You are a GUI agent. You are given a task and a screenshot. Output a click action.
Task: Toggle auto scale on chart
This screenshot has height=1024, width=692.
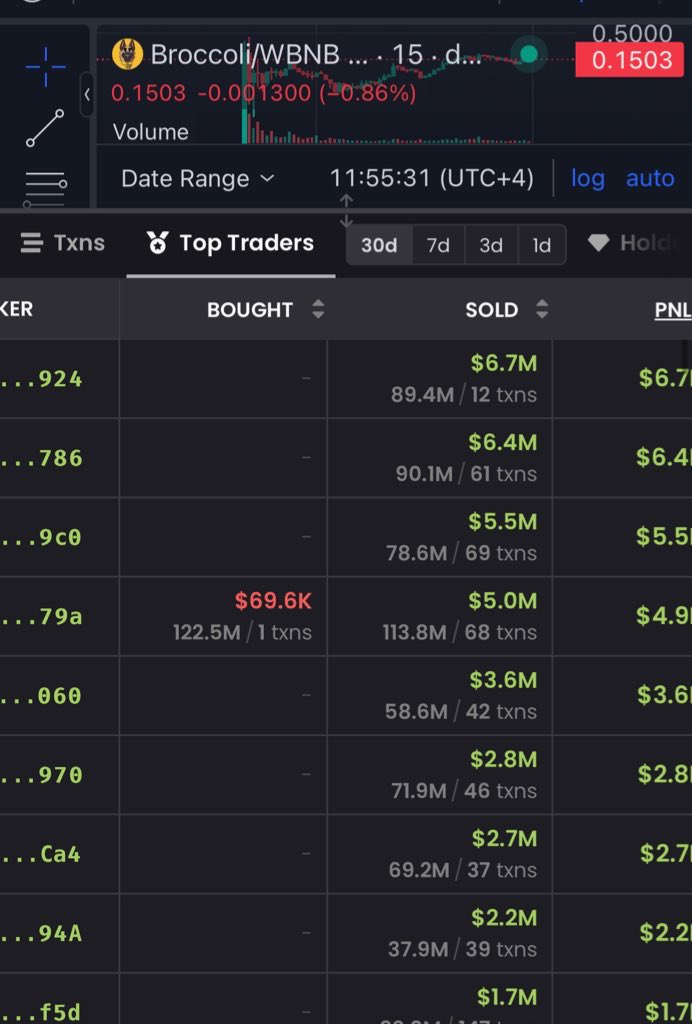pos(650,178)
